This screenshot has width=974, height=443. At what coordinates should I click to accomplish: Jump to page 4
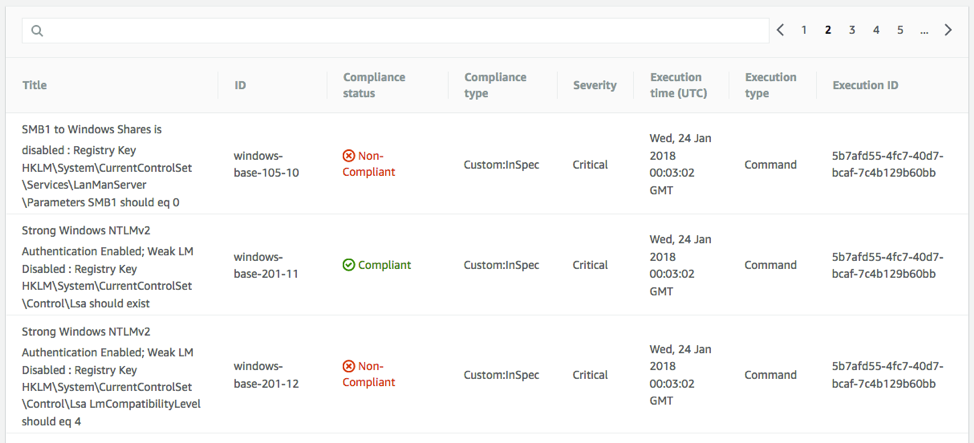(x=876, y=30)
